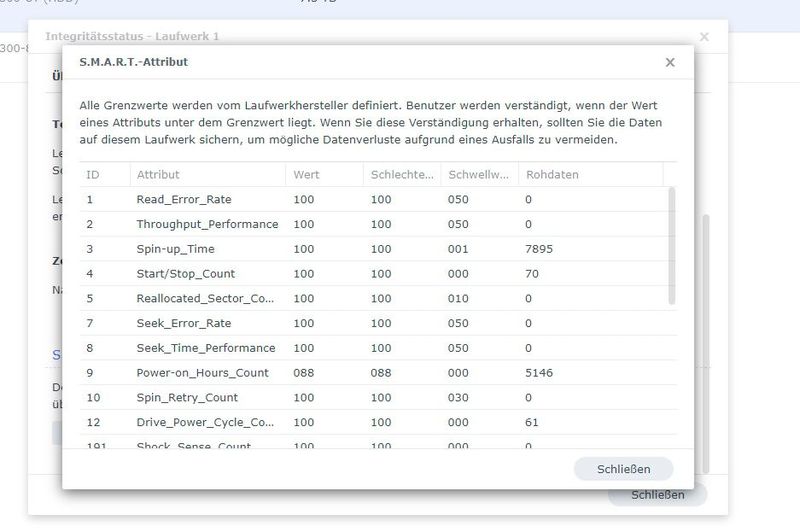Viewport: 800px width, 532px height.
Task: Click the attribute table vertical scrollbar
Action: tap(672, 246)
